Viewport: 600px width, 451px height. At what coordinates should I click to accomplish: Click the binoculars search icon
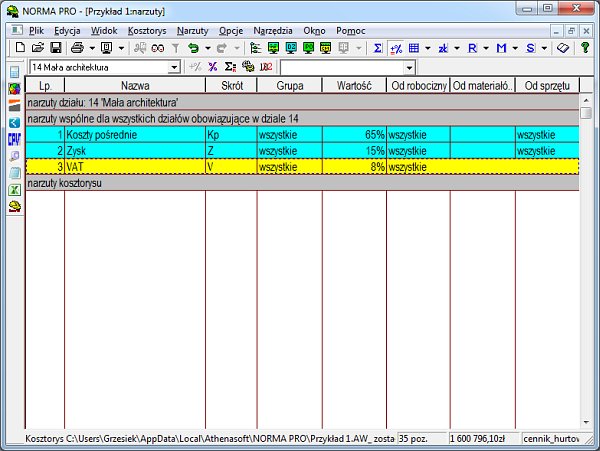(158, 48)
